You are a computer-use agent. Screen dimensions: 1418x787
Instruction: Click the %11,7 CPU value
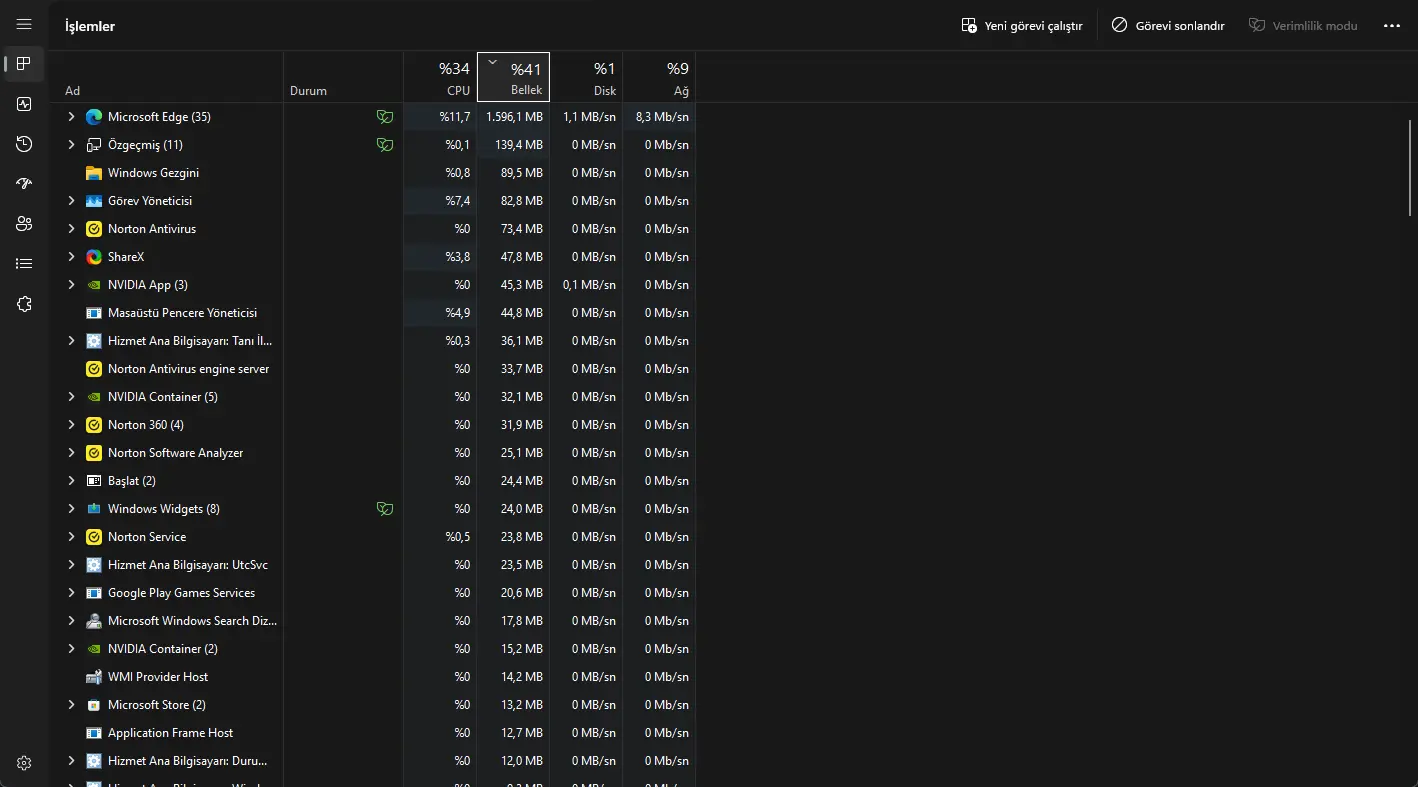click(x=455, y=117)
